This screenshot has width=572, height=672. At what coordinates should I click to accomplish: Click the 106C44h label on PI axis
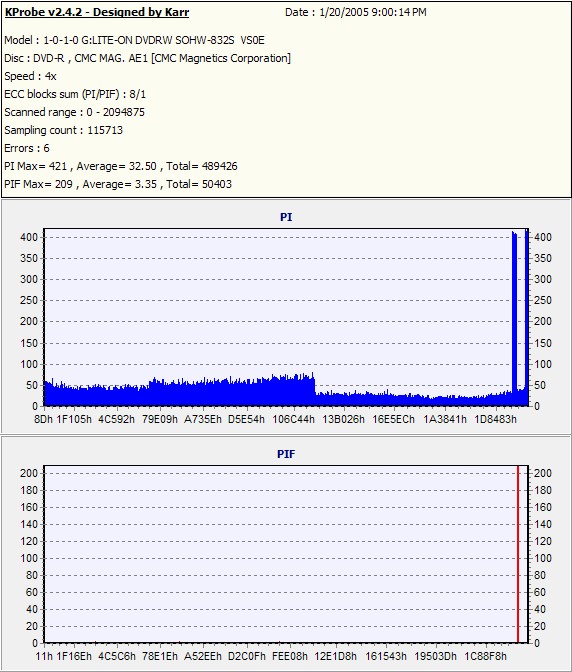tap(293, 419)
